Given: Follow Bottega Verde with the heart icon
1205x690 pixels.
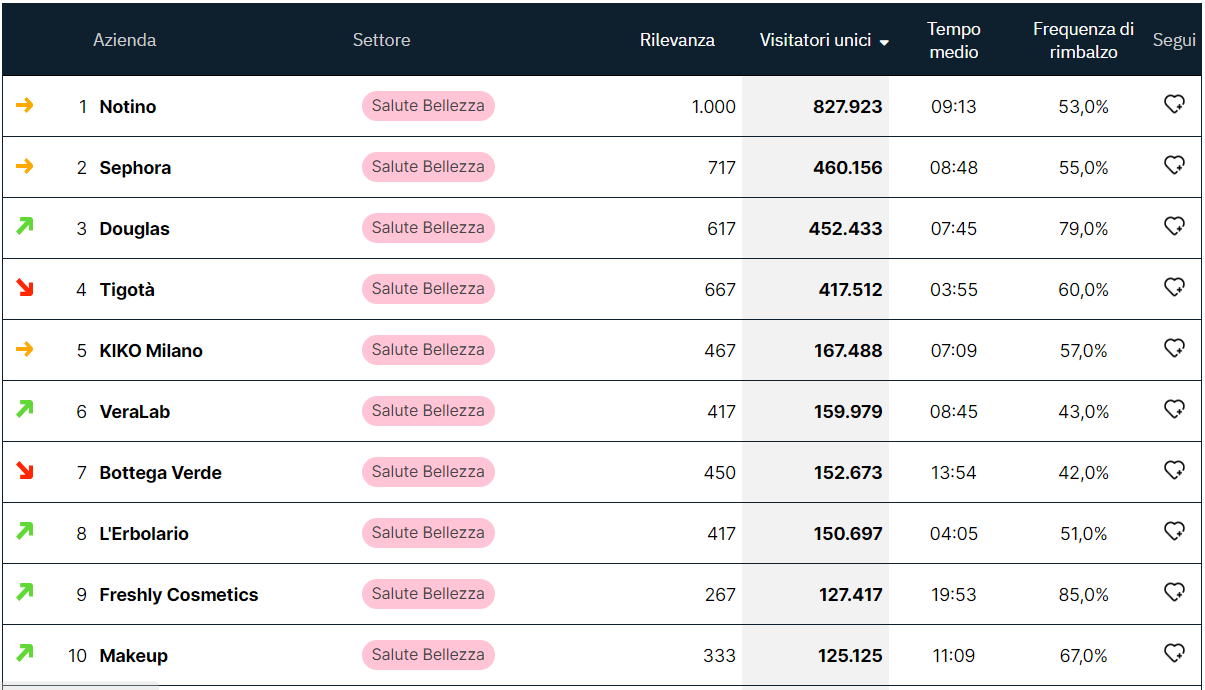Looking at the screenshot, I should [x=1175, y=470].
